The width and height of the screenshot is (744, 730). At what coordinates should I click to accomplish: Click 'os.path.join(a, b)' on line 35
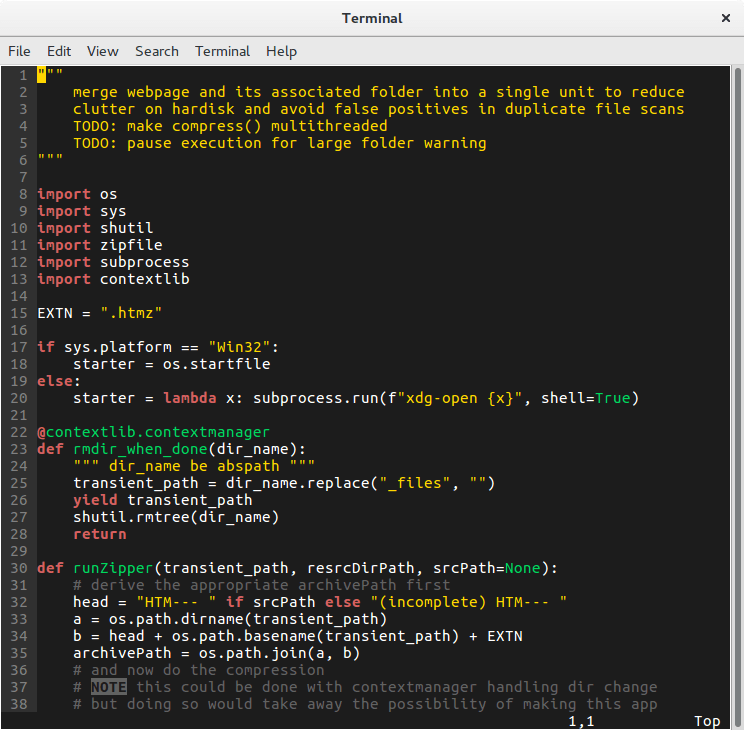(279, 654)
